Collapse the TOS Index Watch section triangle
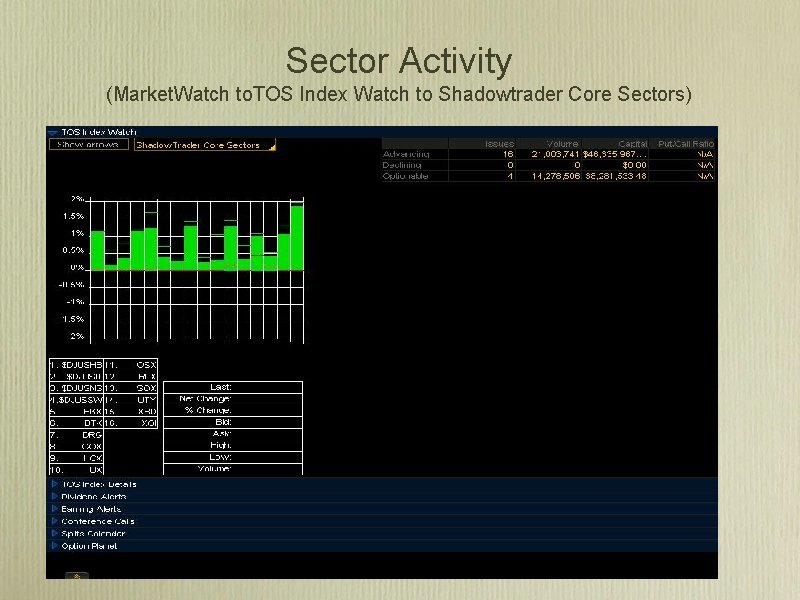This screenshot has width=800, height=600. coord(53,133)
